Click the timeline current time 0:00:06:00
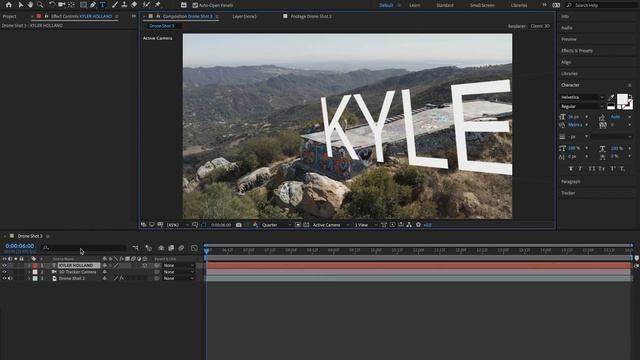This screenshot has width=640, height=360. [20, 246]
